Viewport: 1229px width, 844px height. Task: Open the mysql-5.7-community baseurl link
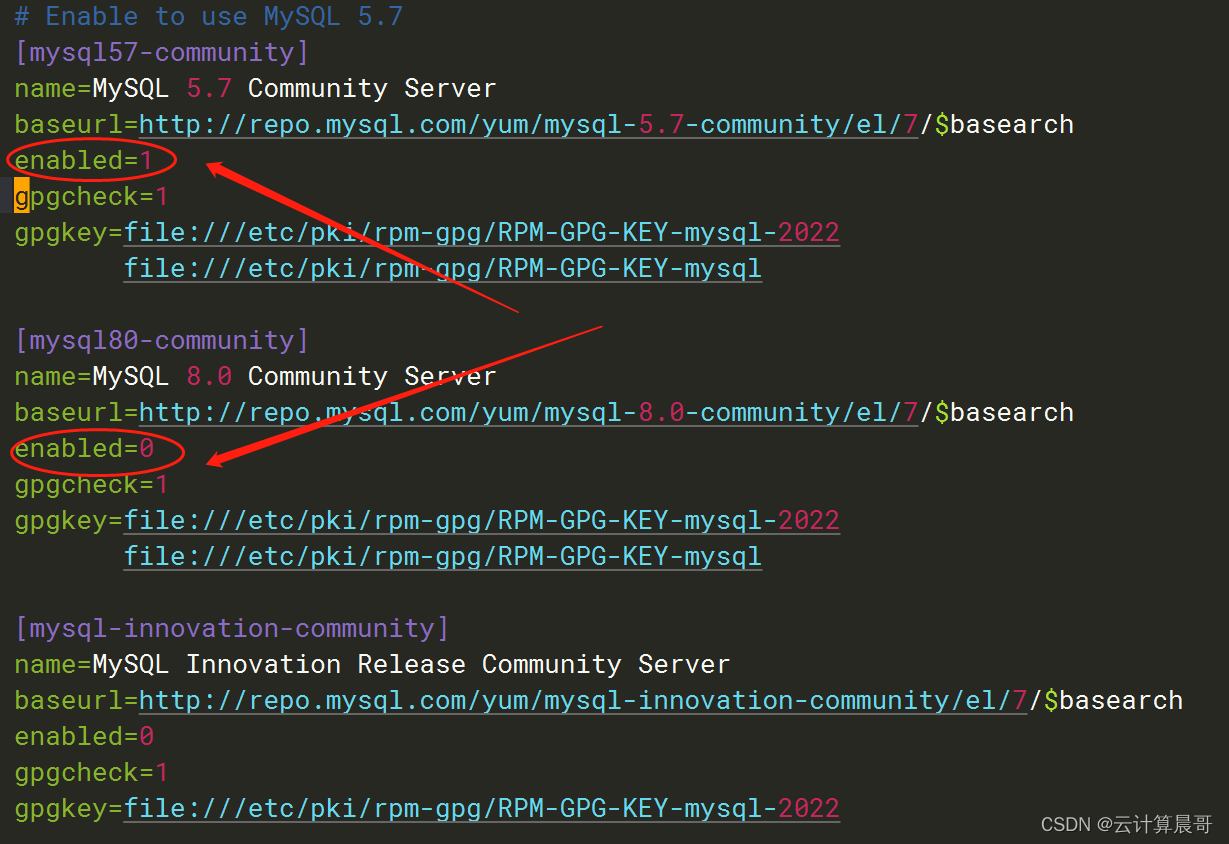528,124
